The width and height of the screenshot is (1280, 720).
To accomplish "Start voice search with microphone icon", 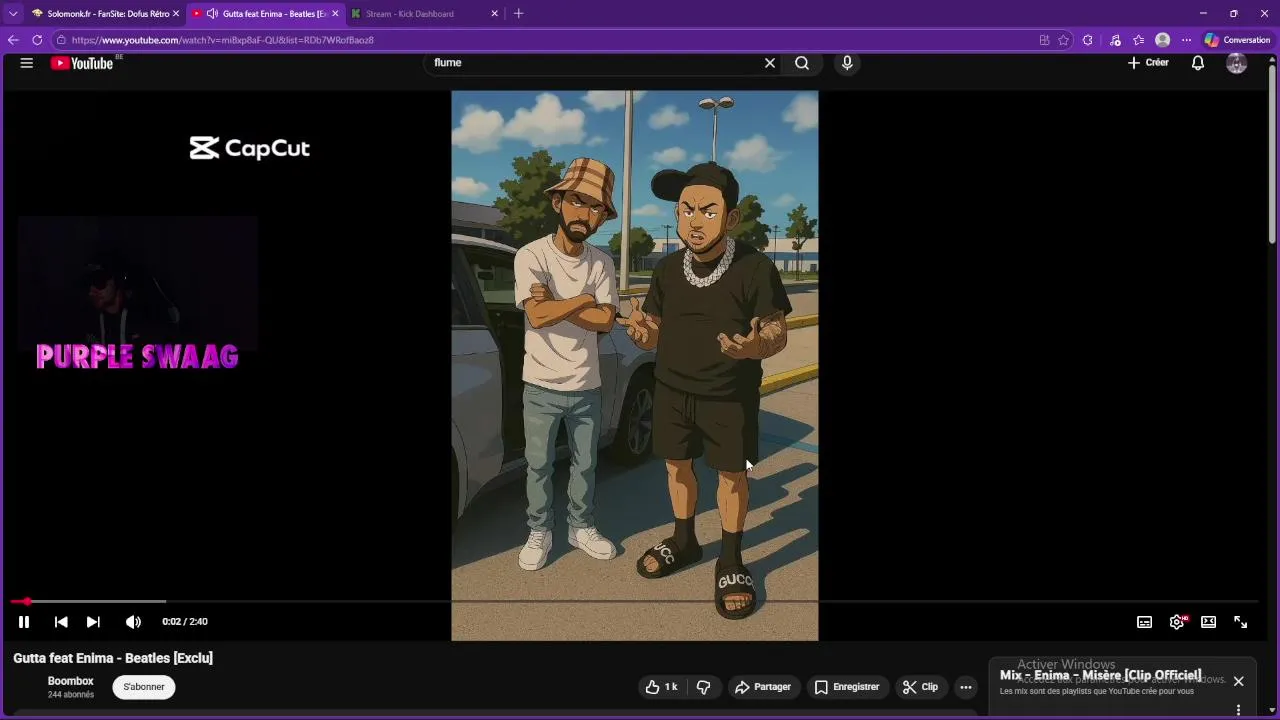I will [x=847, y=63].
